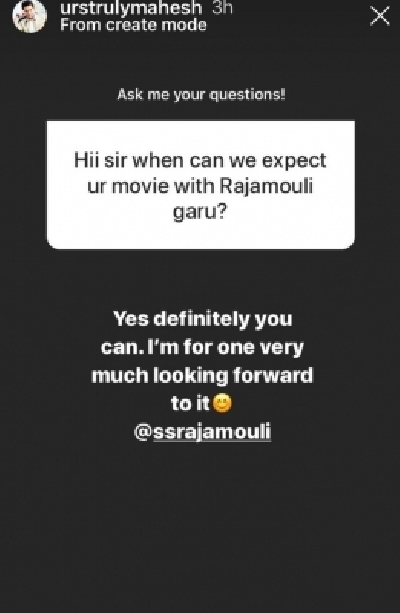Tap the word 'garu?' in the sticker
The height and width of the screenshot is (613, 400).
coord(200,212)
